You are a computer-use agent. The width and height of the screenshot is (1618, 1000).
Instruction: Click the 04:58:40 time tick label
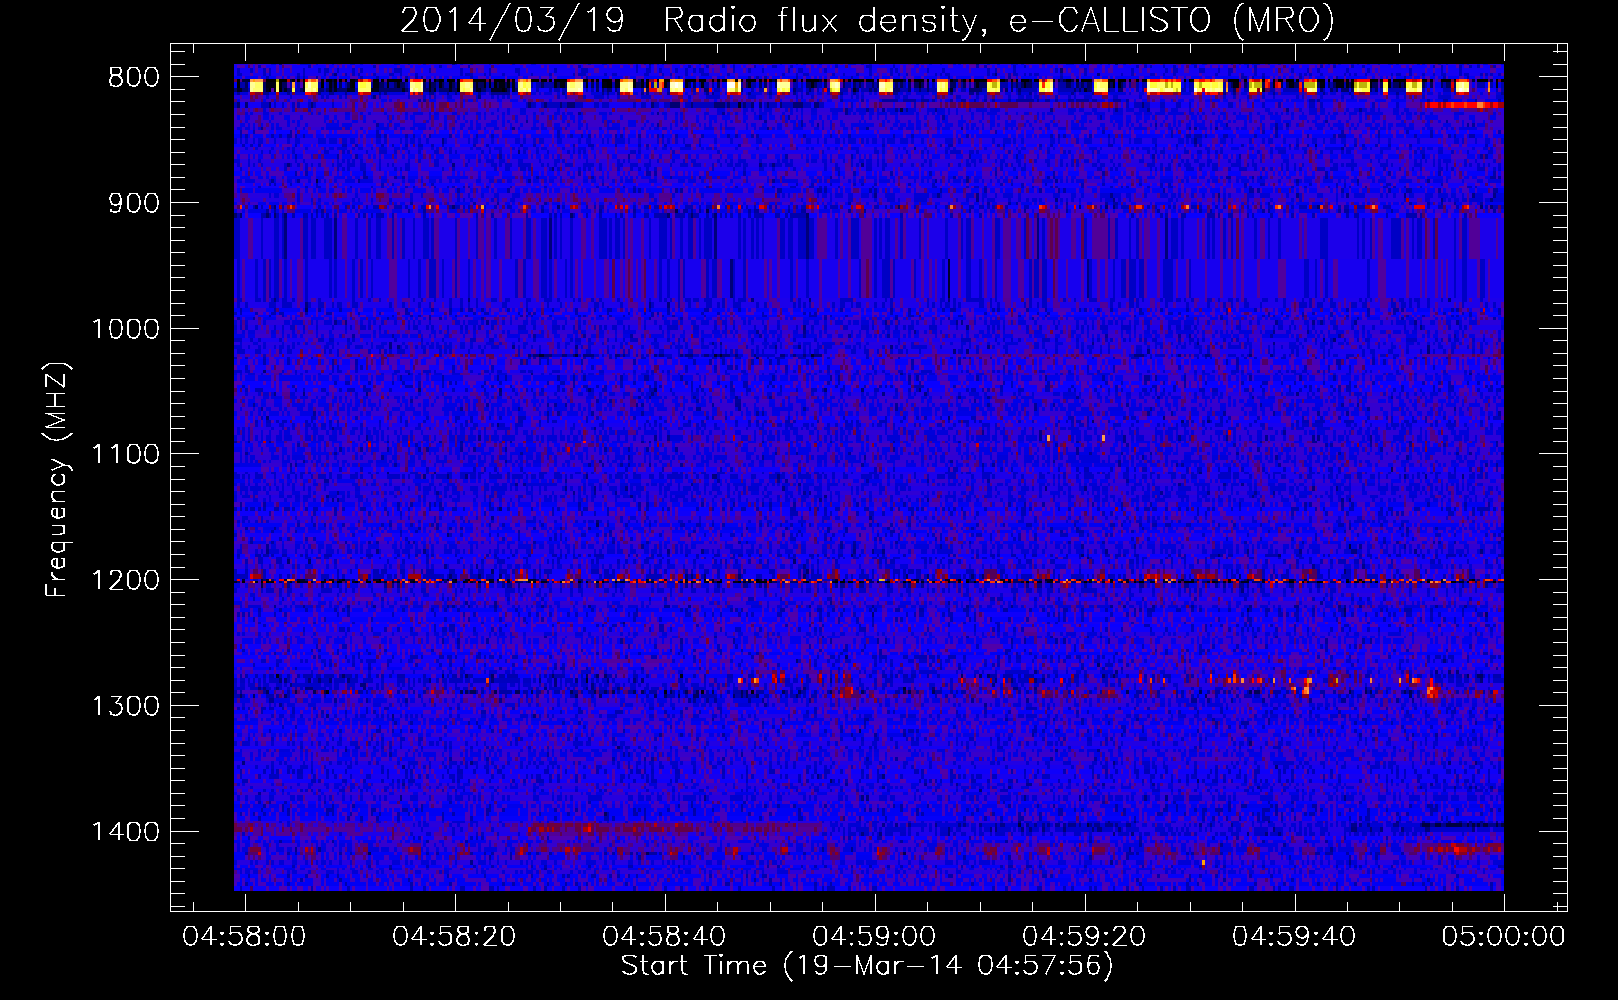(x=665, y=936)
